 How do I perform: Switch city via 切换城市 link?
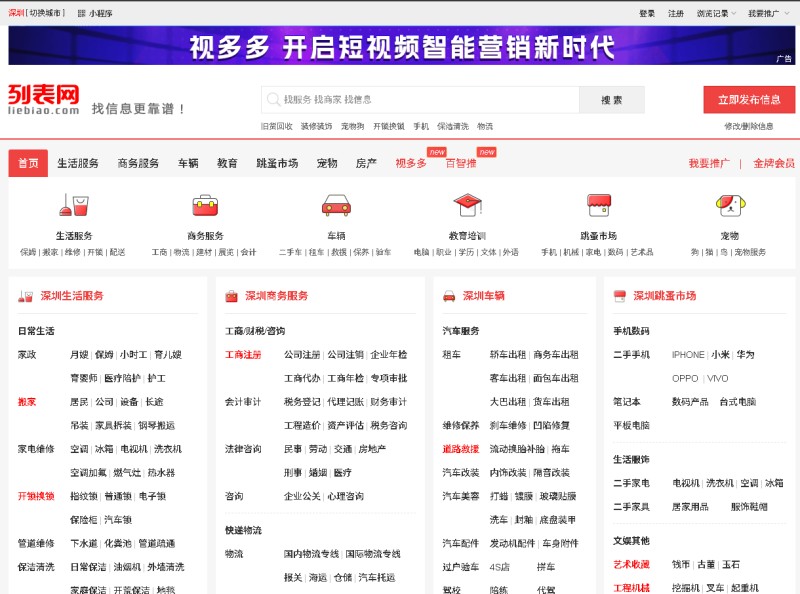(45, 13)
